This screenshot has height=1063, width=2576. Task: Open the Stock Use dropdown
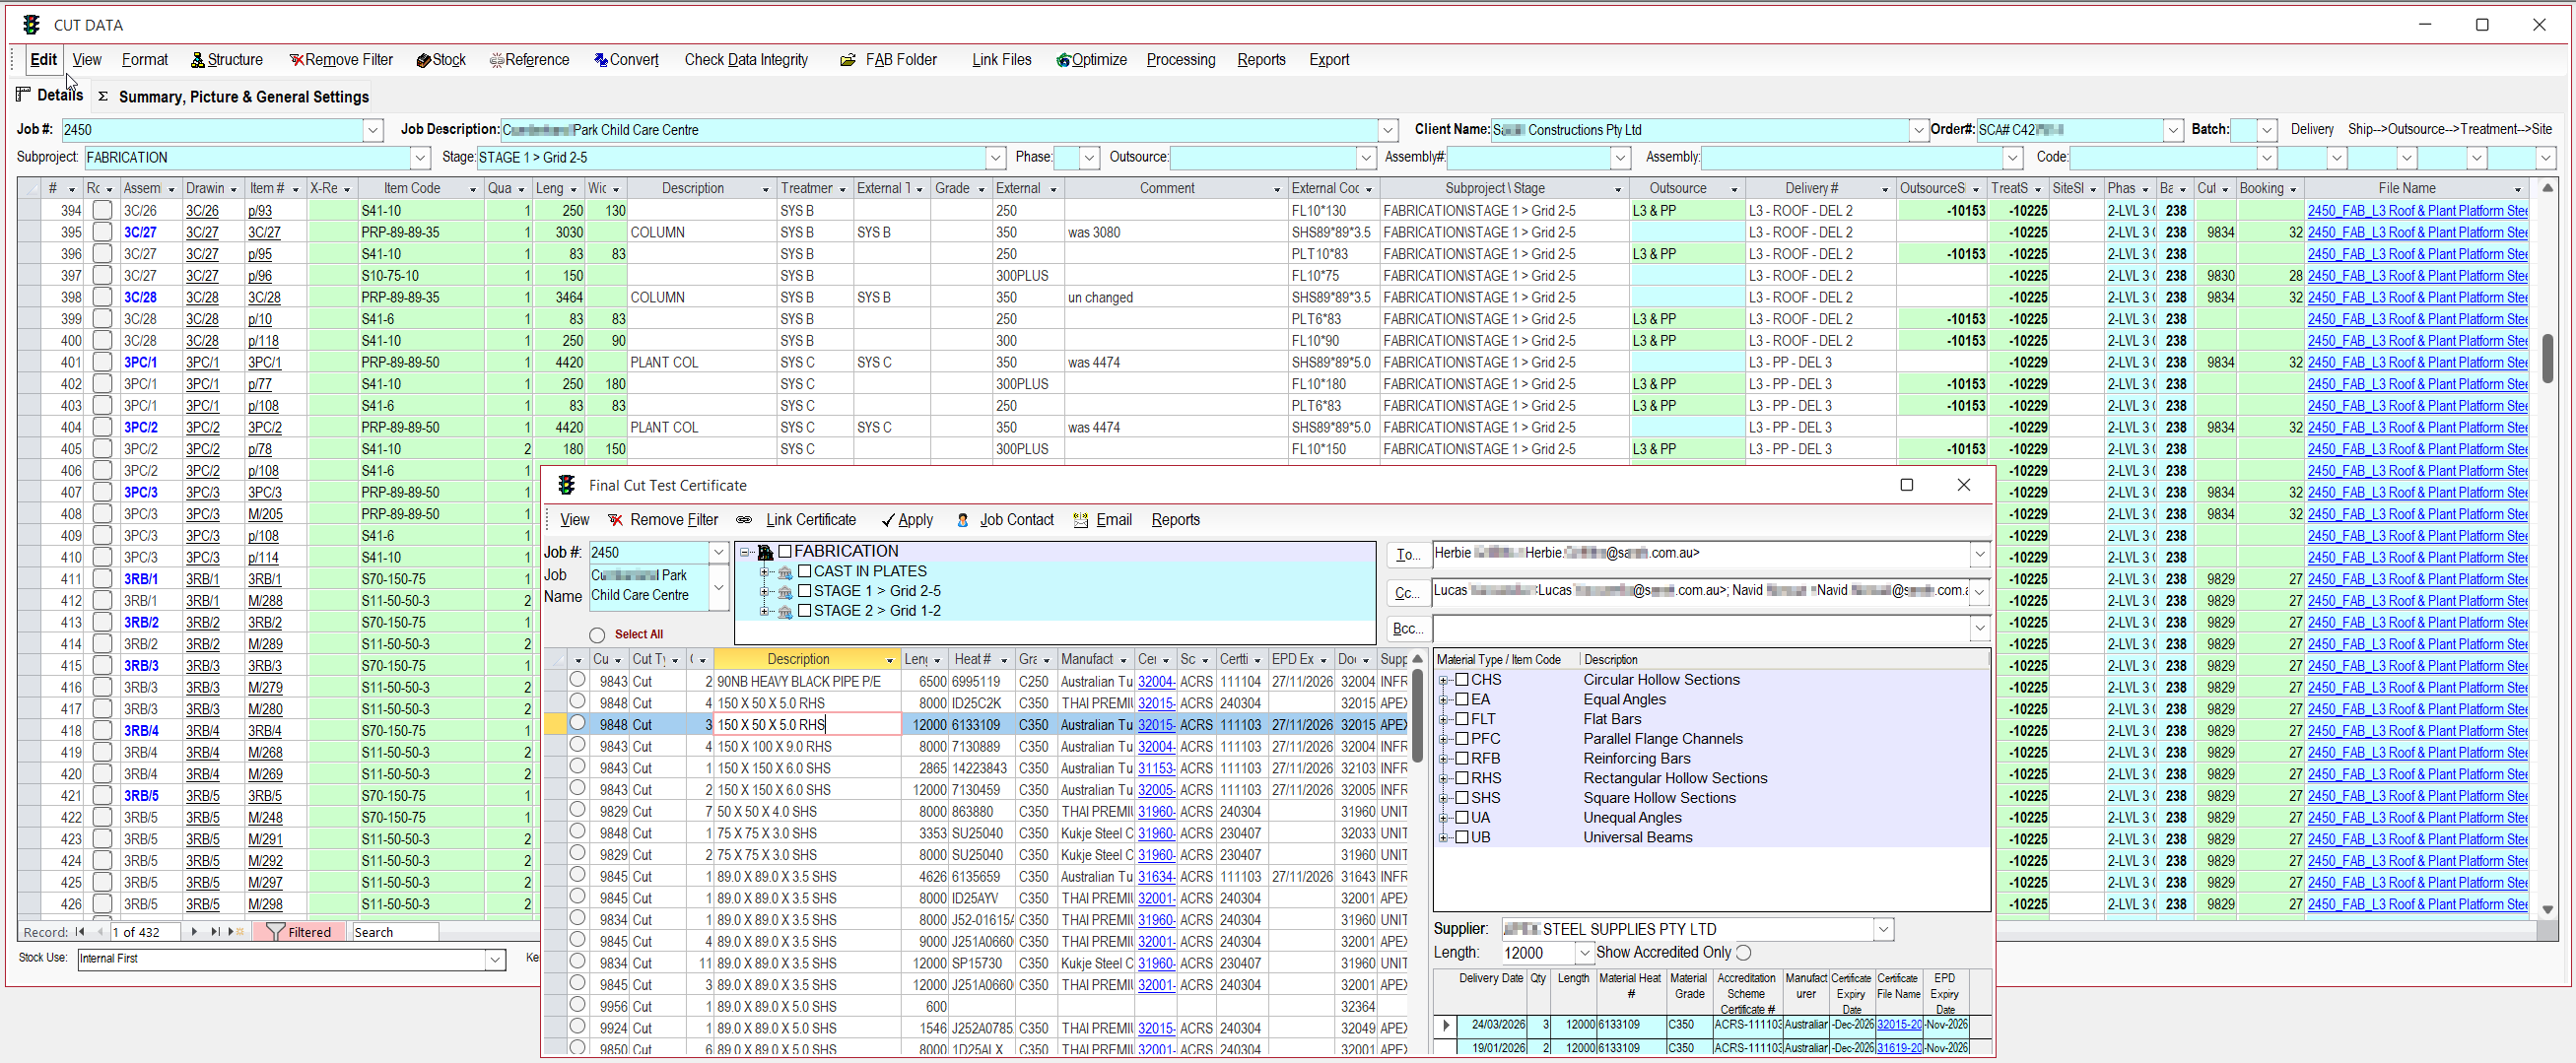click(x=496, y=959)
